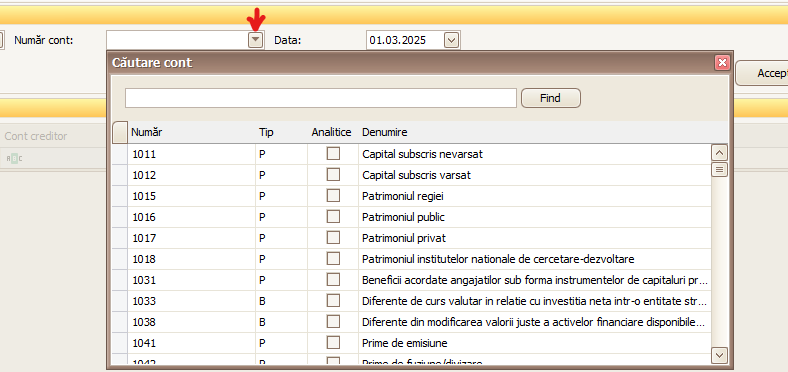Select account number 1038
Image resolution: width=788 pixels, height=372 pixels.
(191, 322)
